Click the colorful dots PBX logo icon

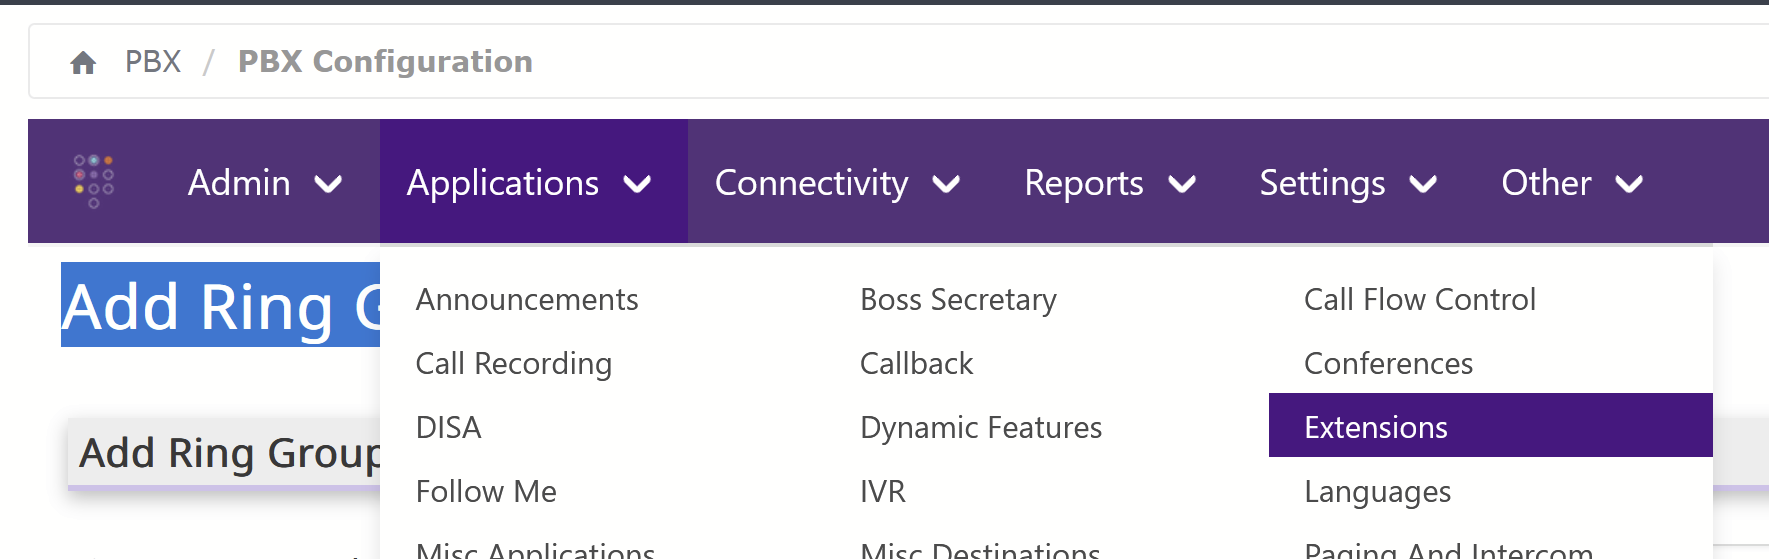pos(94,181)
